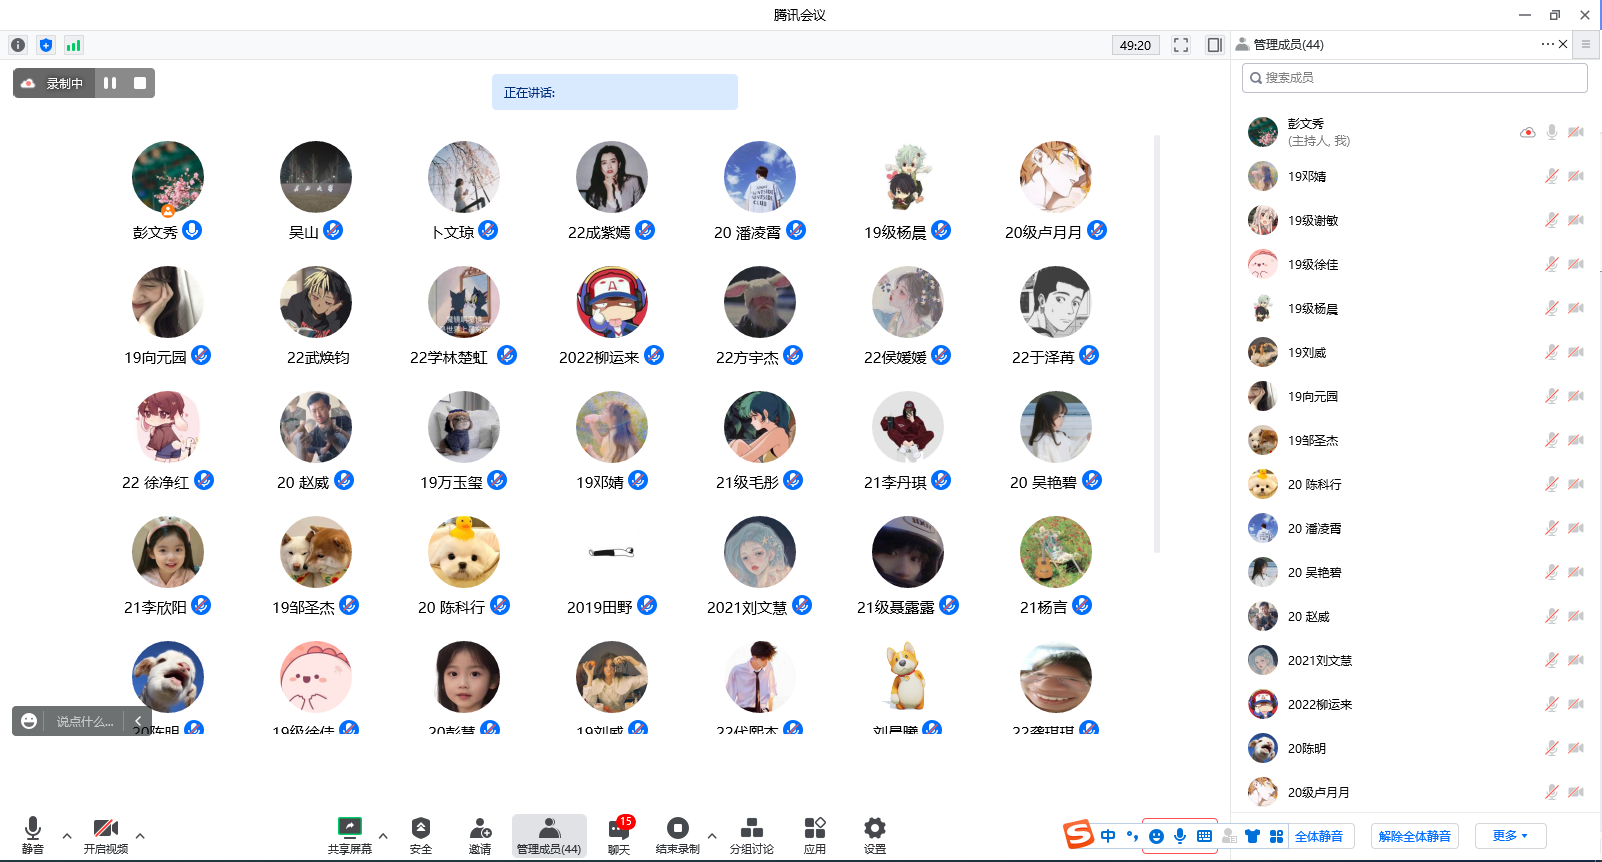Click the 解除全体静音 button
The width and height of the screenshot is (1602, 862).
(x=1414, y=836)
